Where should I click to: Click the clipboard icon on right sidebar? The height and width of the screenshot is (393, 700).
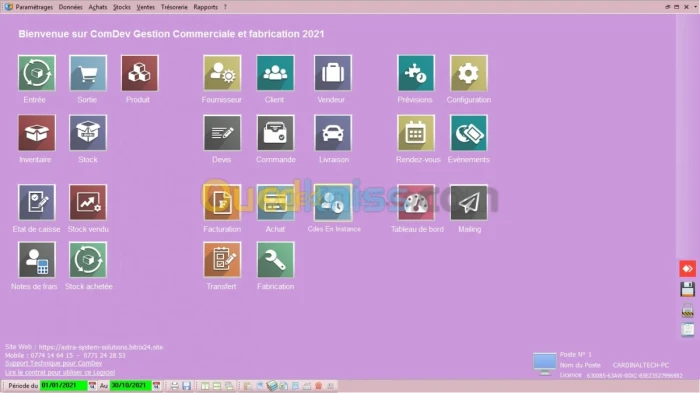tap(688, 330)
